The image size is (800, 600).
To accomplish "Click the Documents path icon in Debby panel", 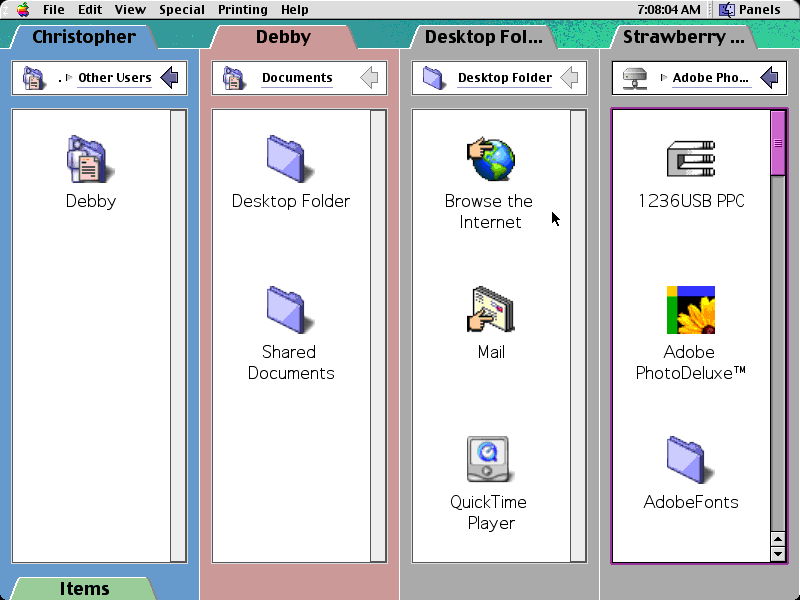I will click(234, 78).
